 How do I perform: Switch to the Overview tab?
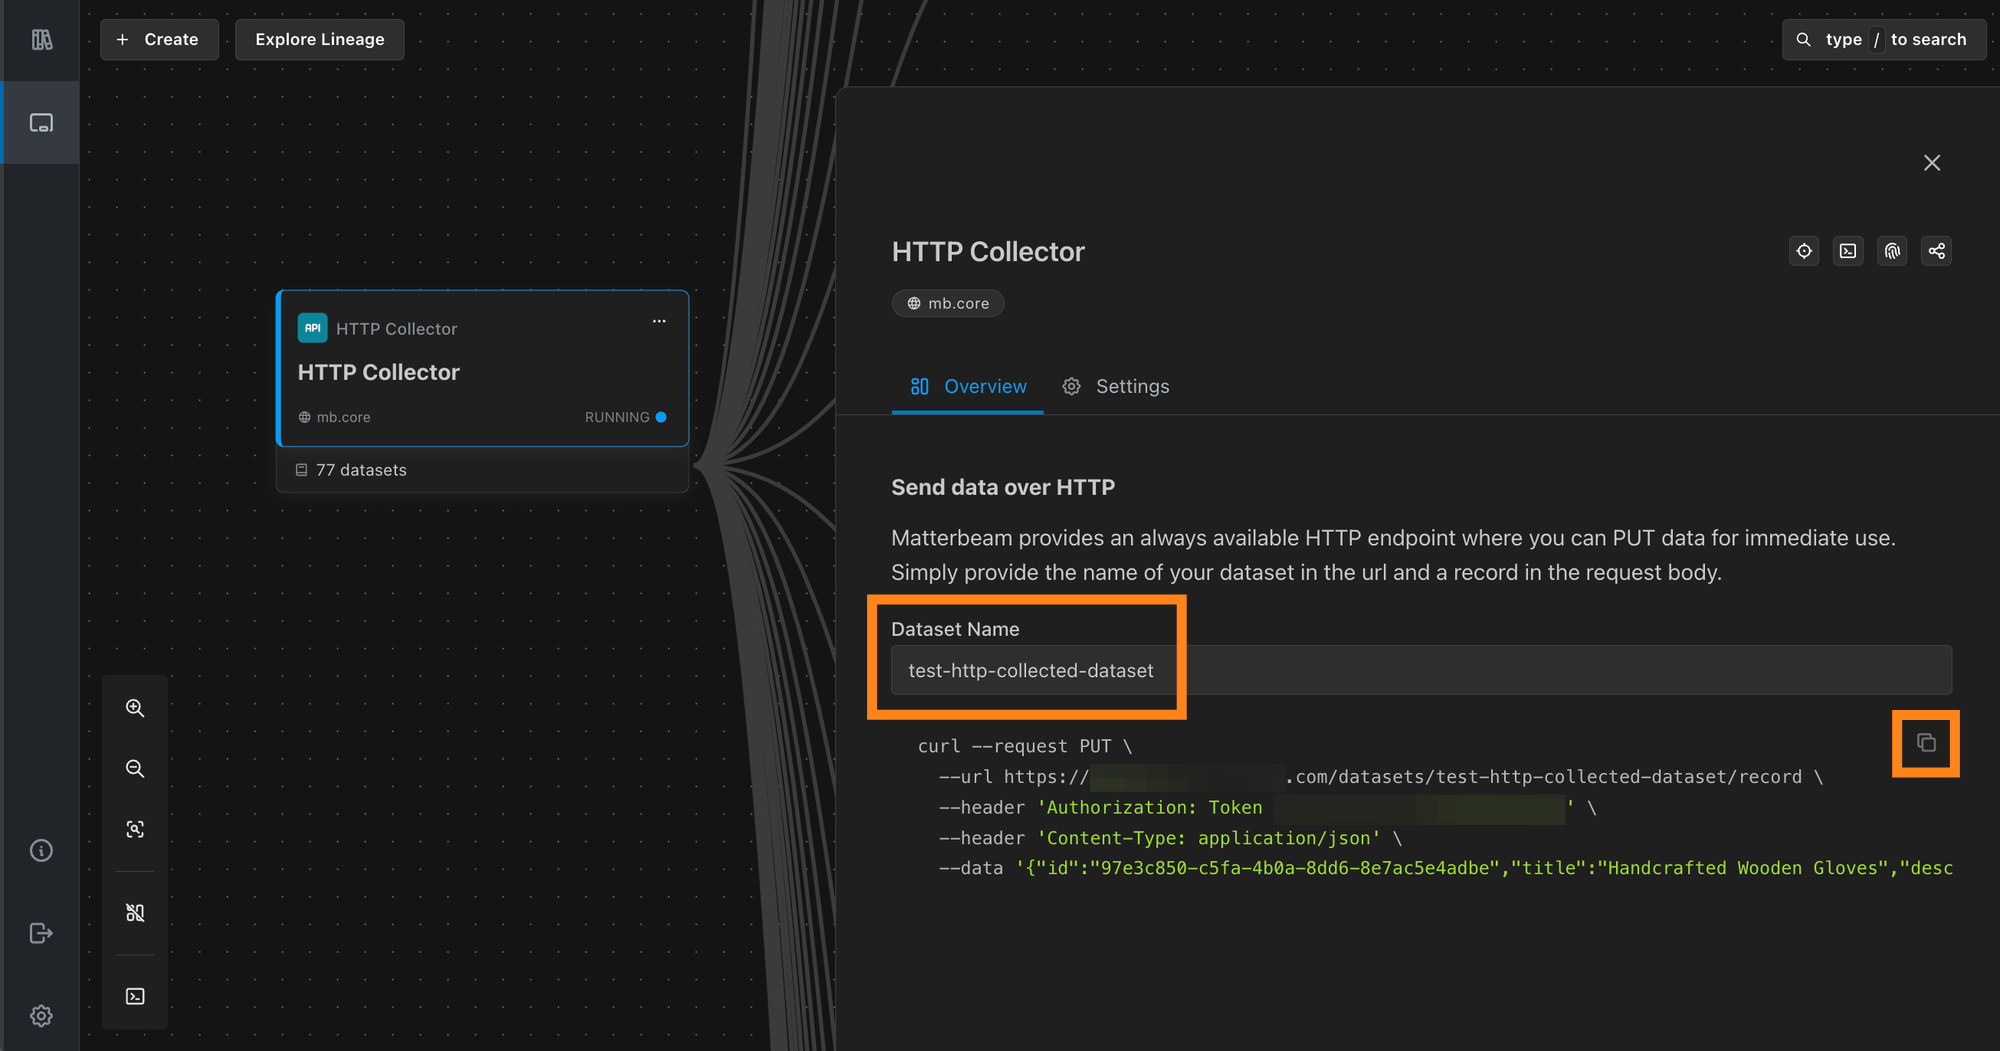tap(968, 387)
